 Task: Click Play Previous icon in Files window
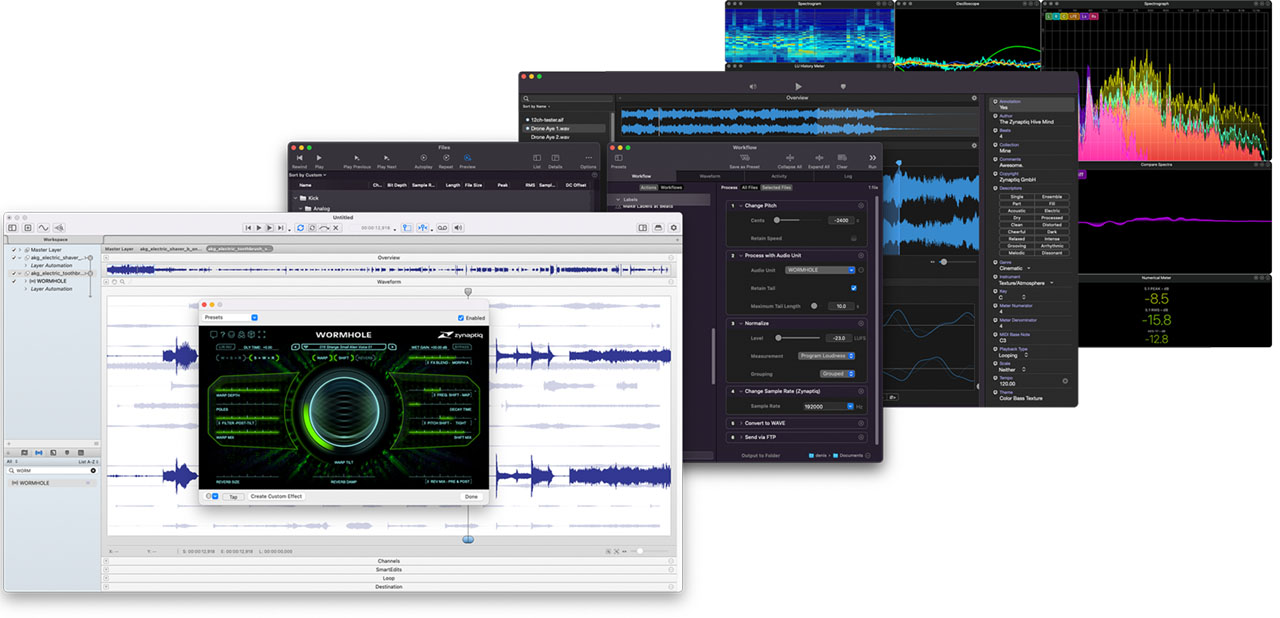coord(357,158)
